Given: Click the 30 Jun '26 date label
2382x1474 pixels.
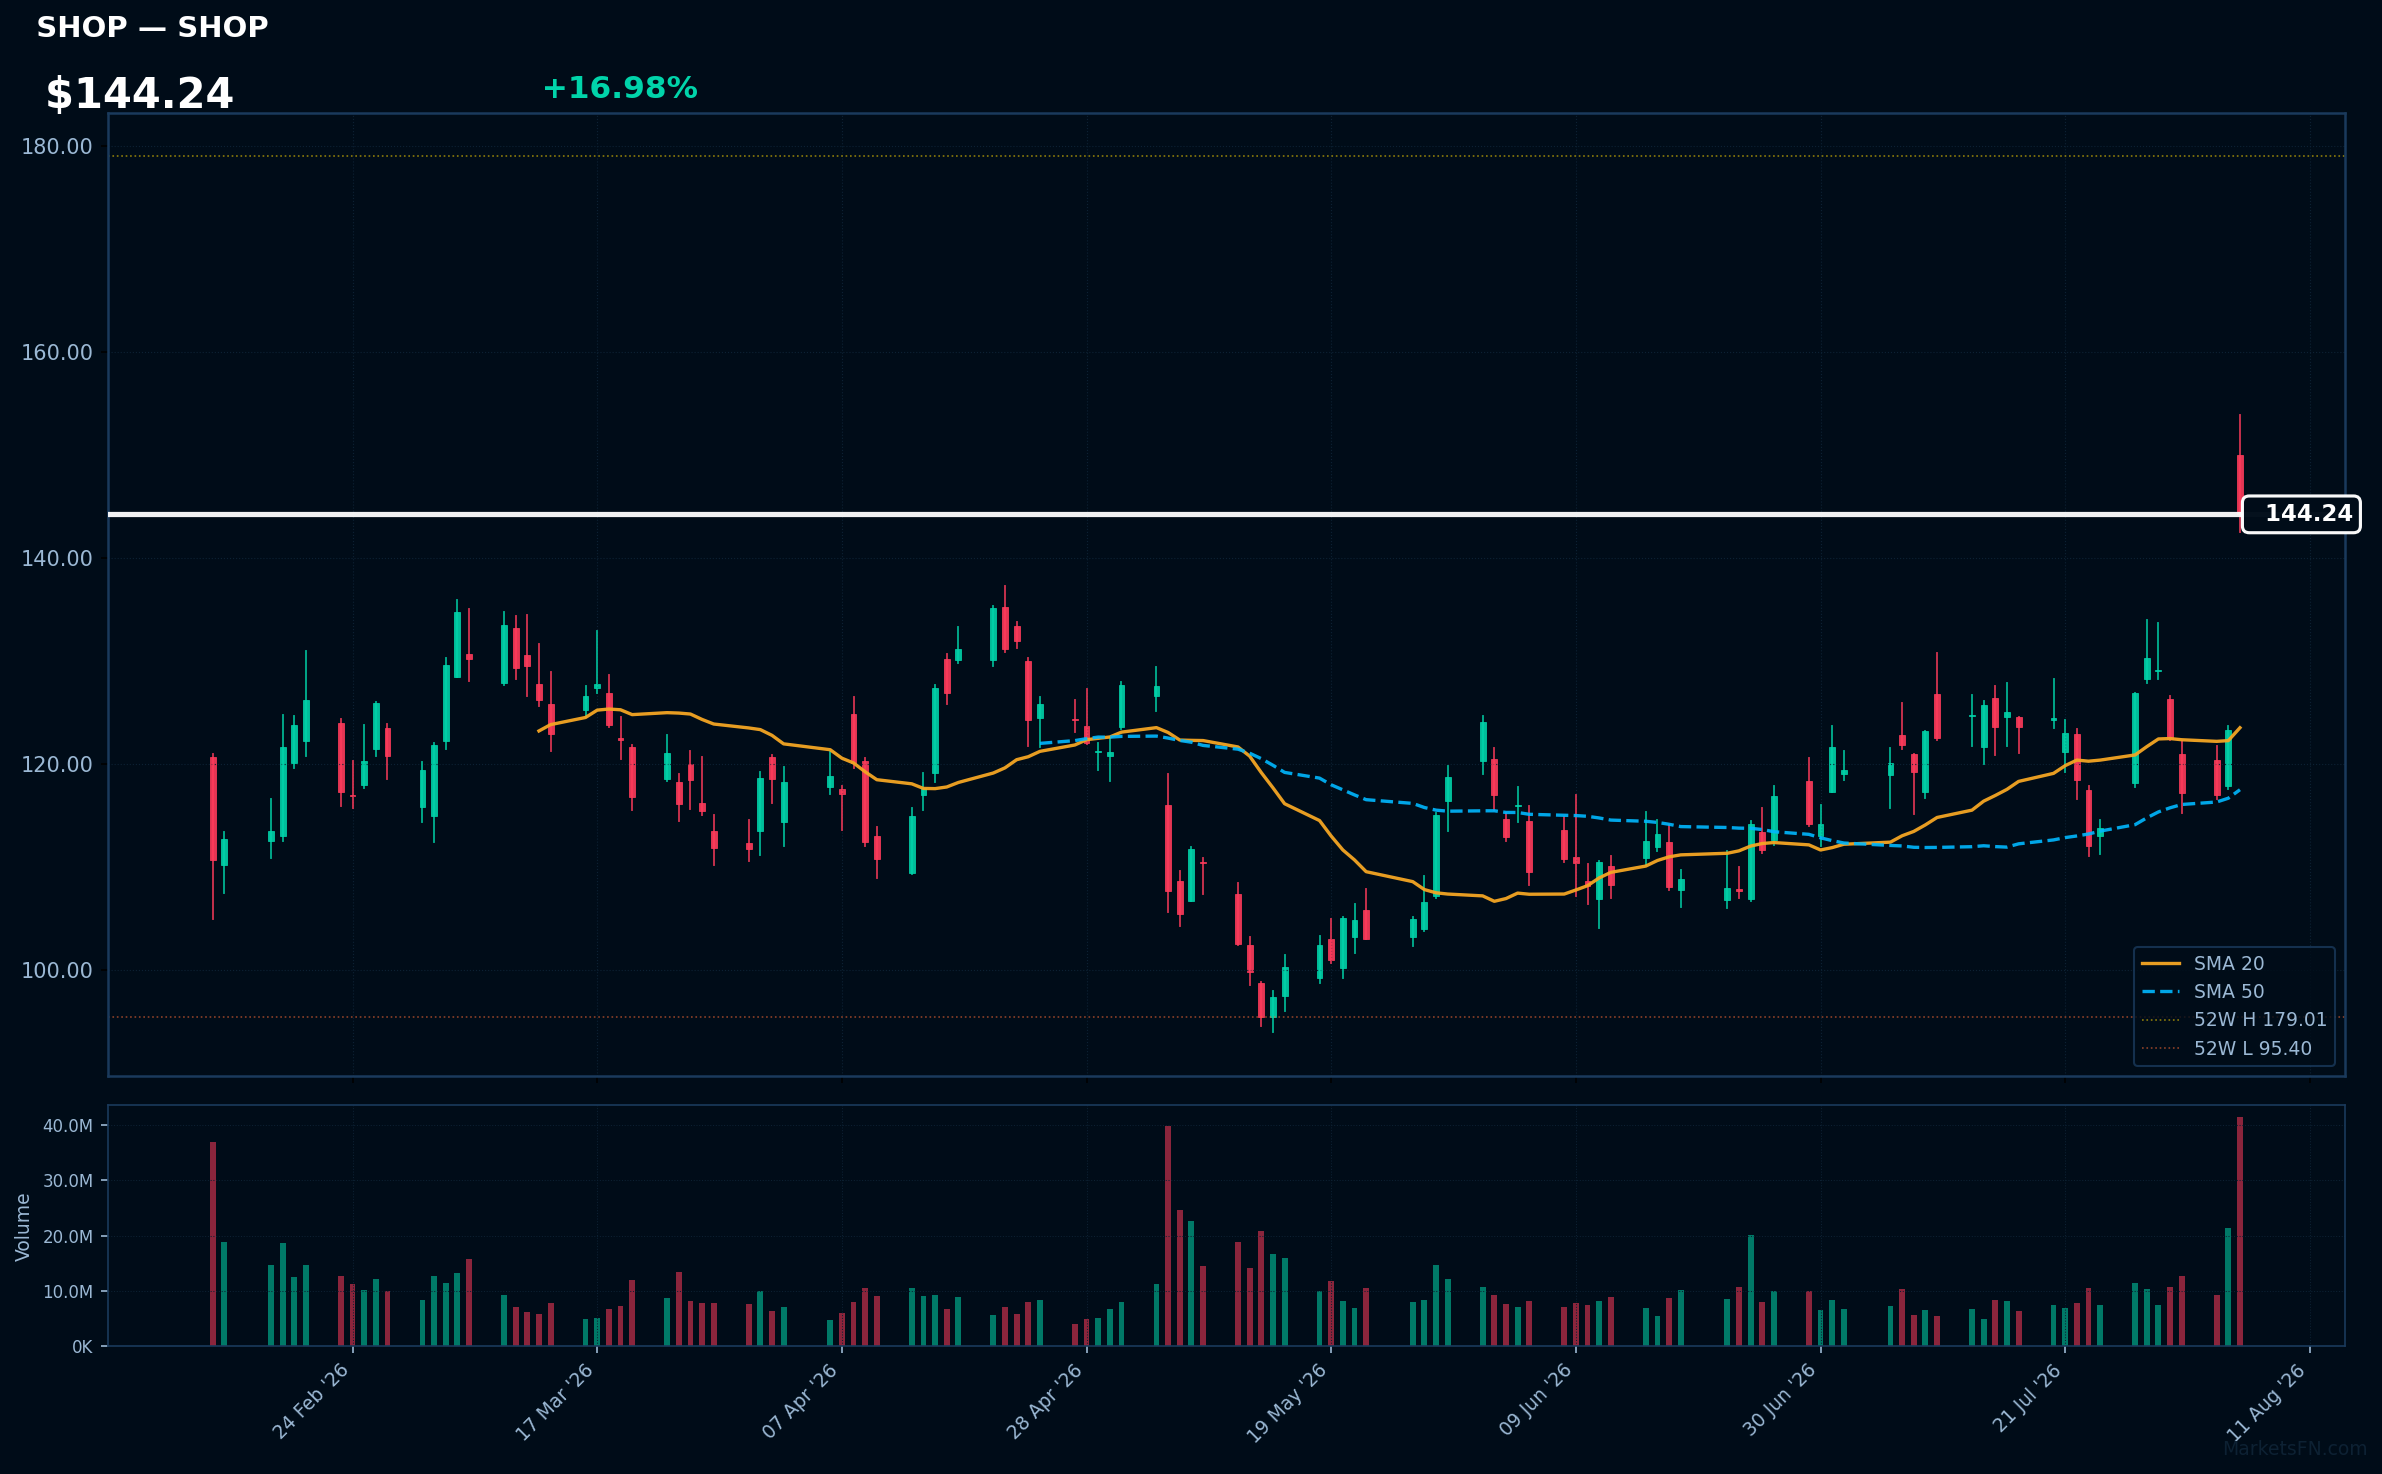Looking at the screenshot, I should click(x=1779, y=1401).
